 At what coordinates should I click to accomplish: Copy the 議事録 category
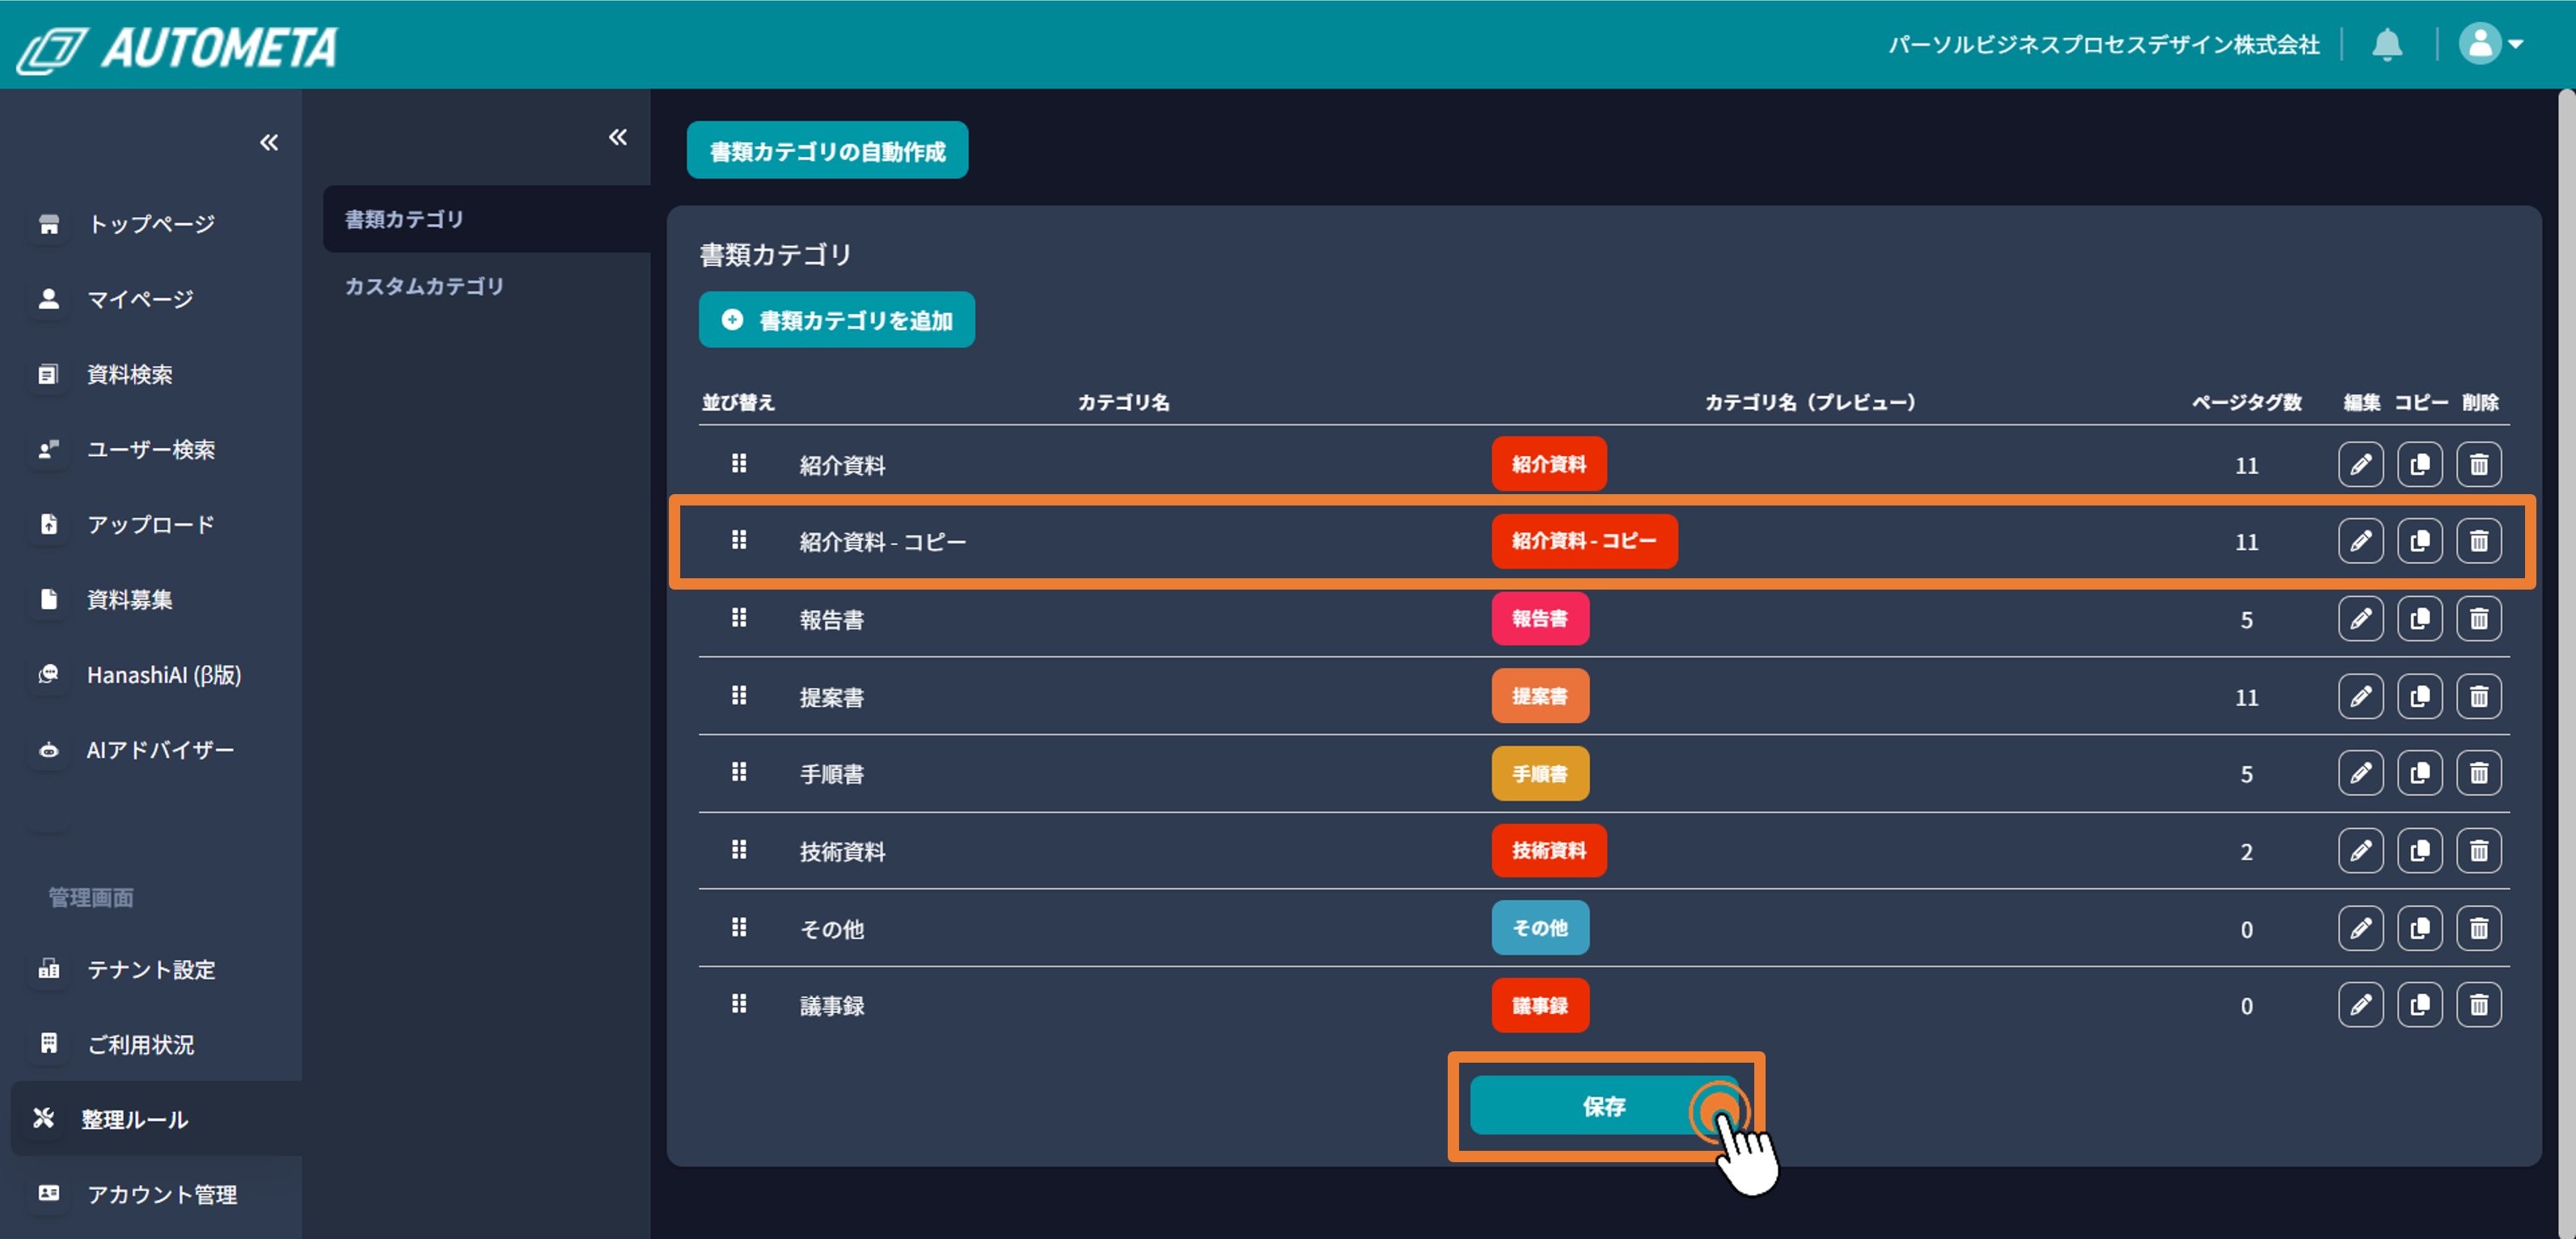pos(2419,1005)
